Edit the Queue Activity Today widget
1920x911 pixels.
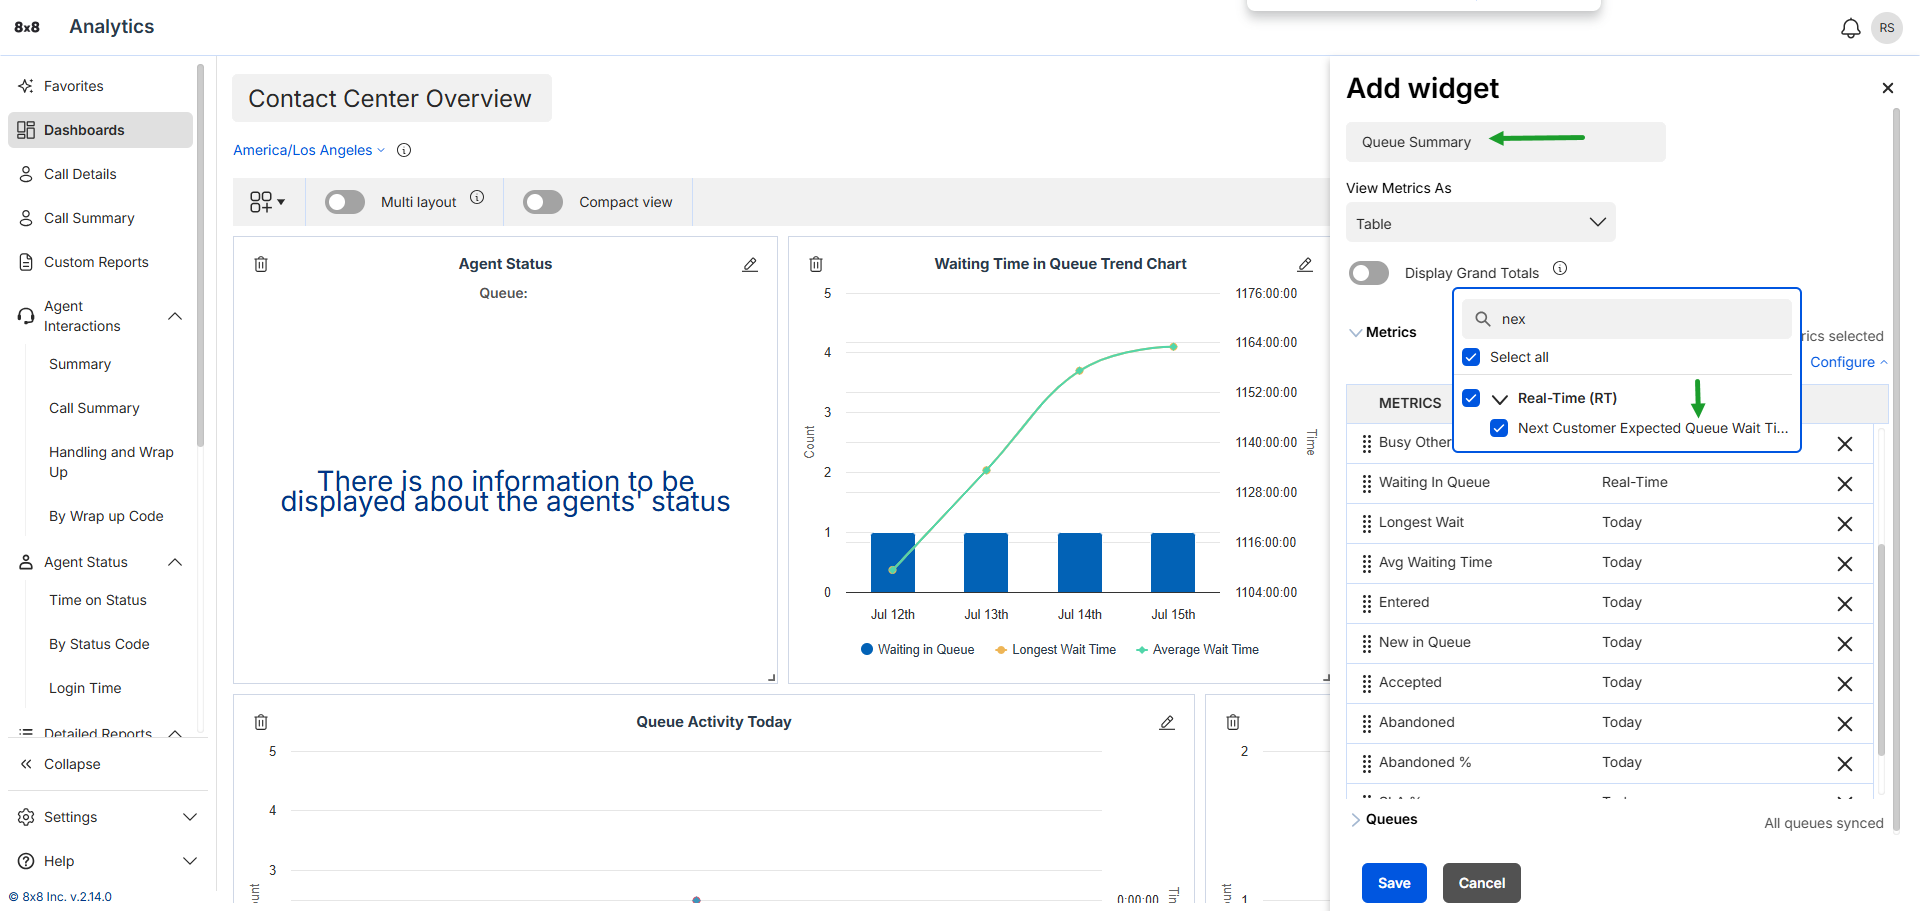pyautogui.click(x=1167, y=722)
